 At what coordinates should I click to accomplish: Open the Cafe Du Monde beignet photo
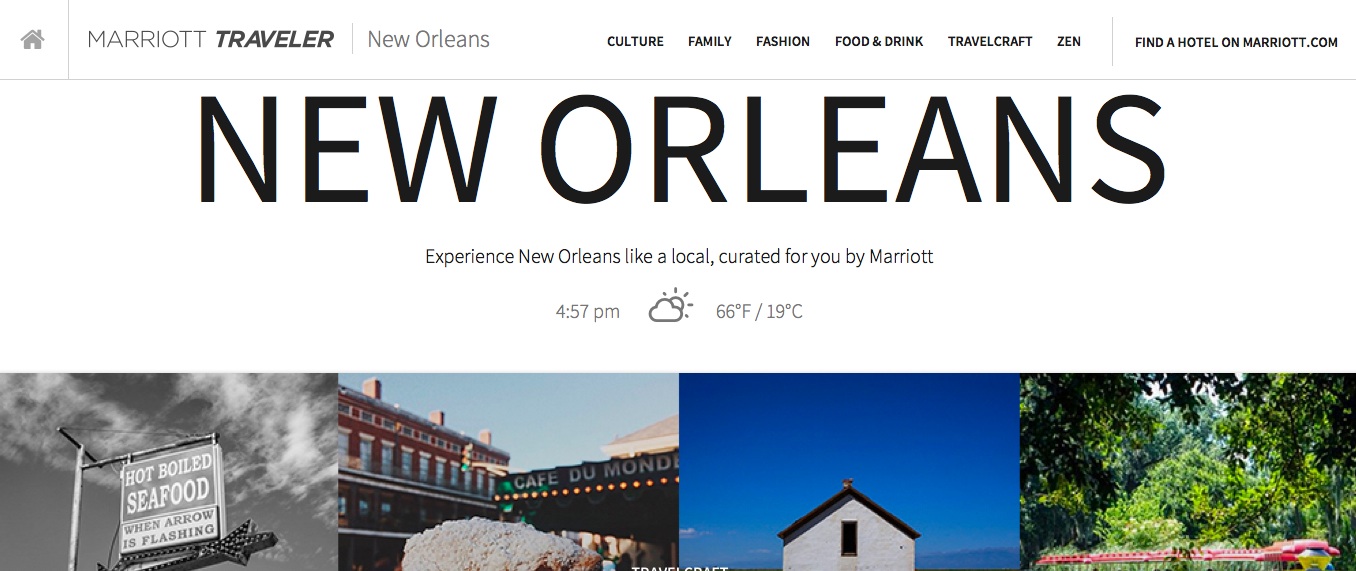coord(508,472)
